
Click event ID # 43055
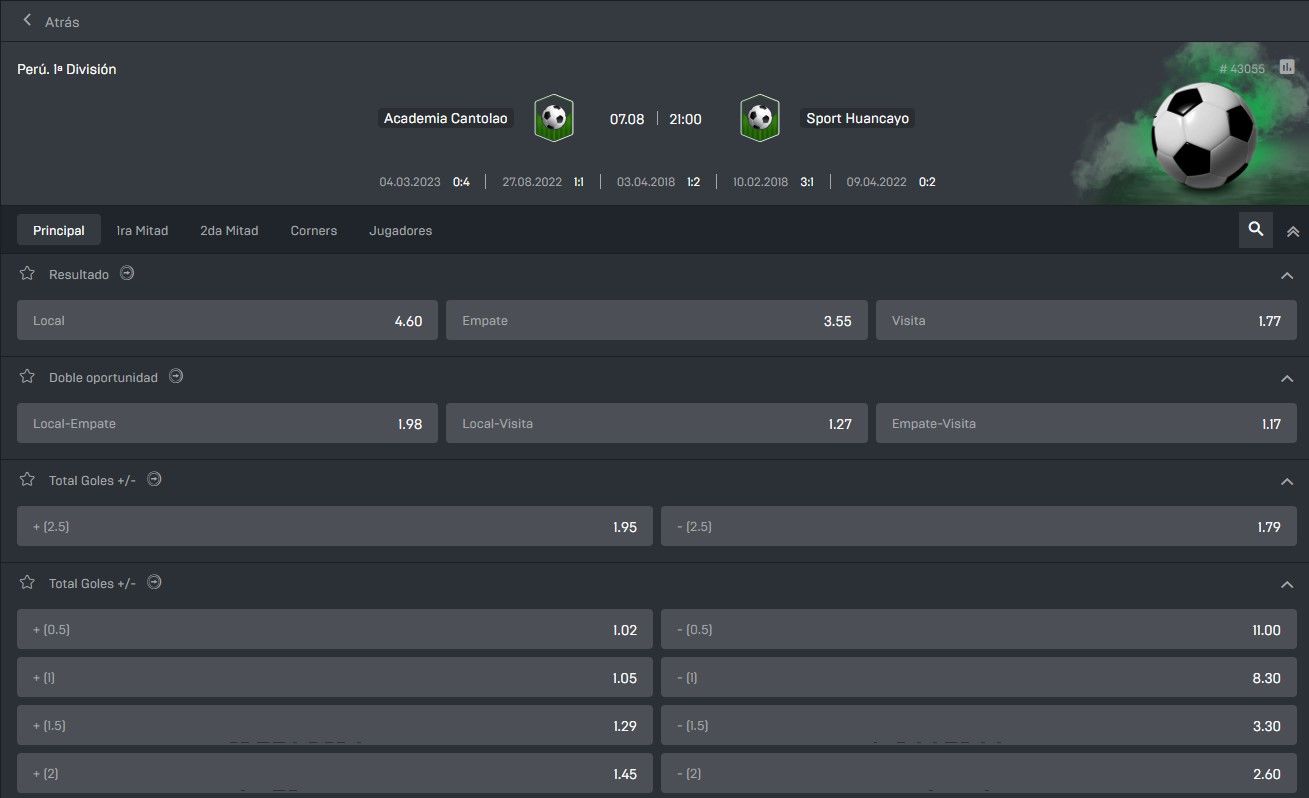coord(1242,69)
